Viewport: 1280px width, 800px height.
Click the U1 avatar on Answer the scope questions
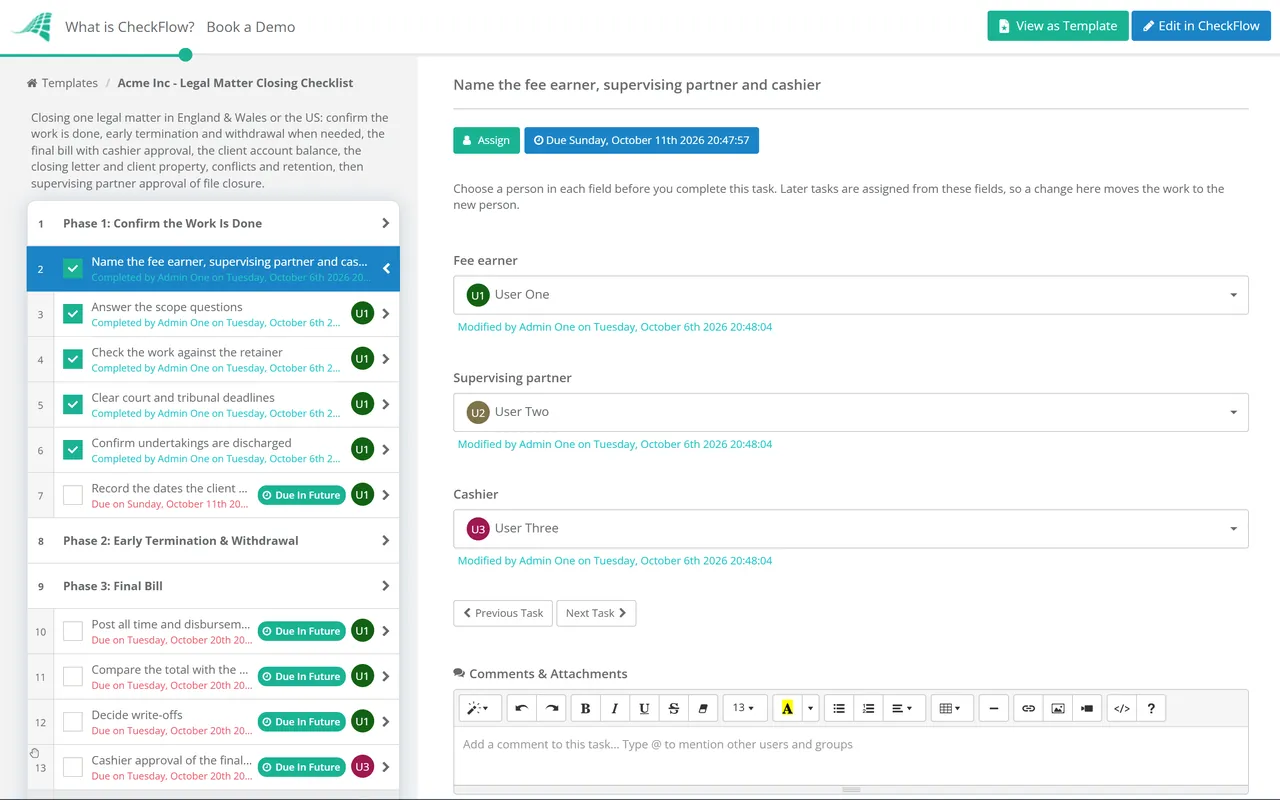[x=362, y=314]
